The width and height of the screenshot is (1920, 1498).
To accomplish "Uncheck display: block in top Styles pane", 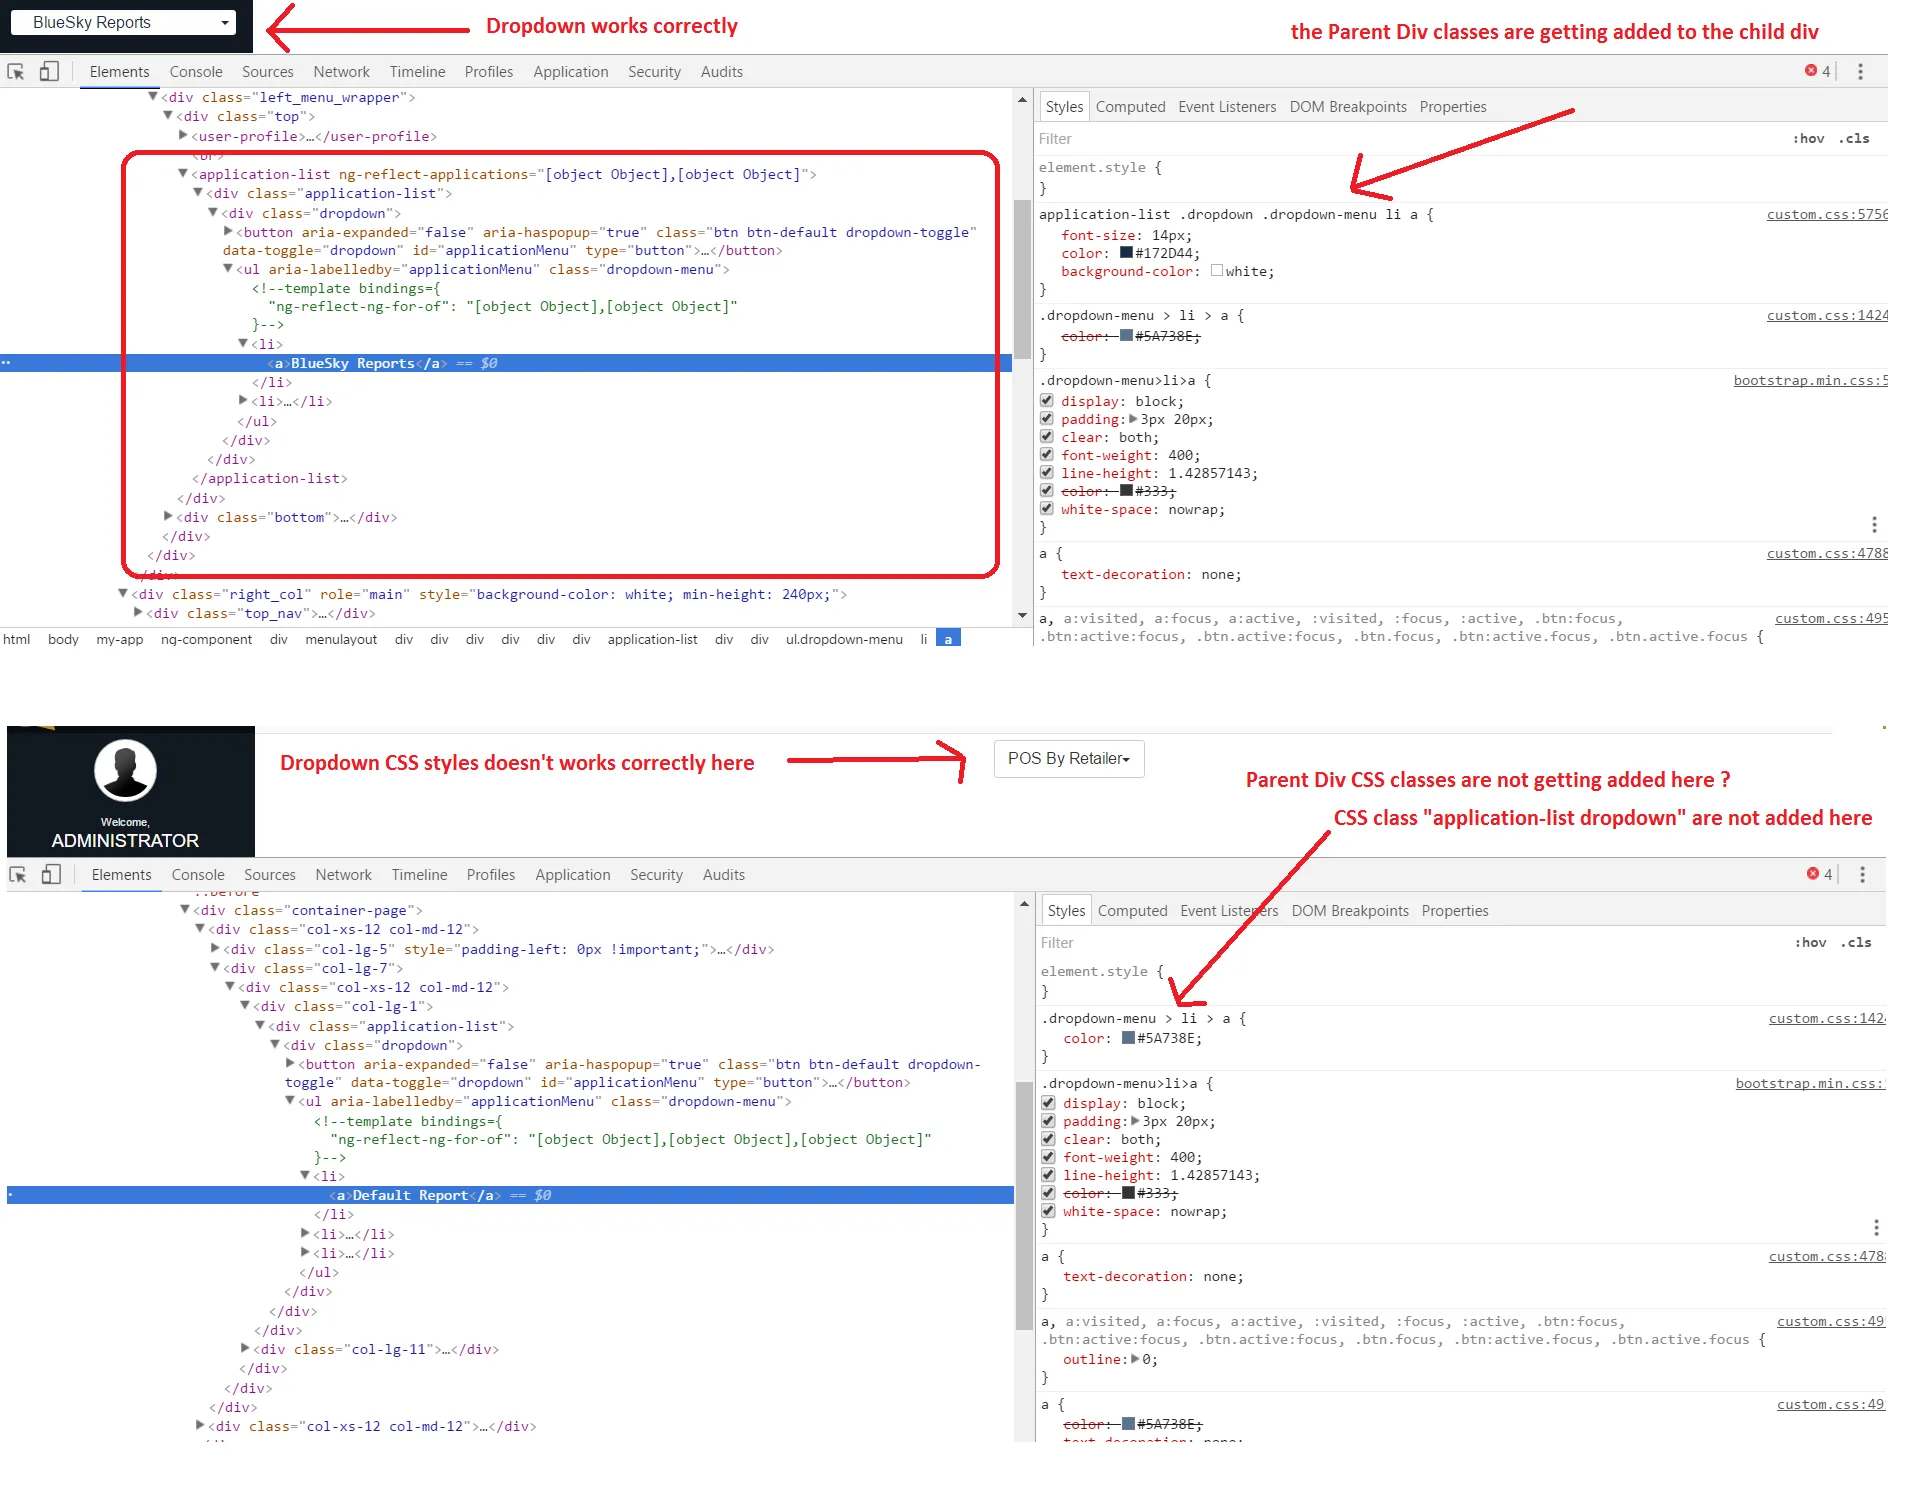I will [1047, 401].
